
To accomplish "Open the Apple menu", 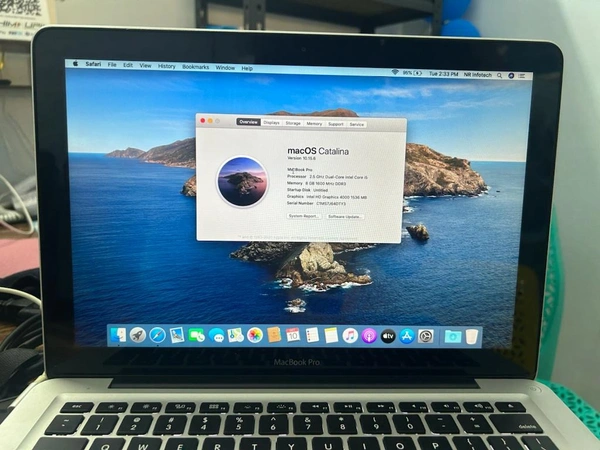I will [x=75, y=65].
